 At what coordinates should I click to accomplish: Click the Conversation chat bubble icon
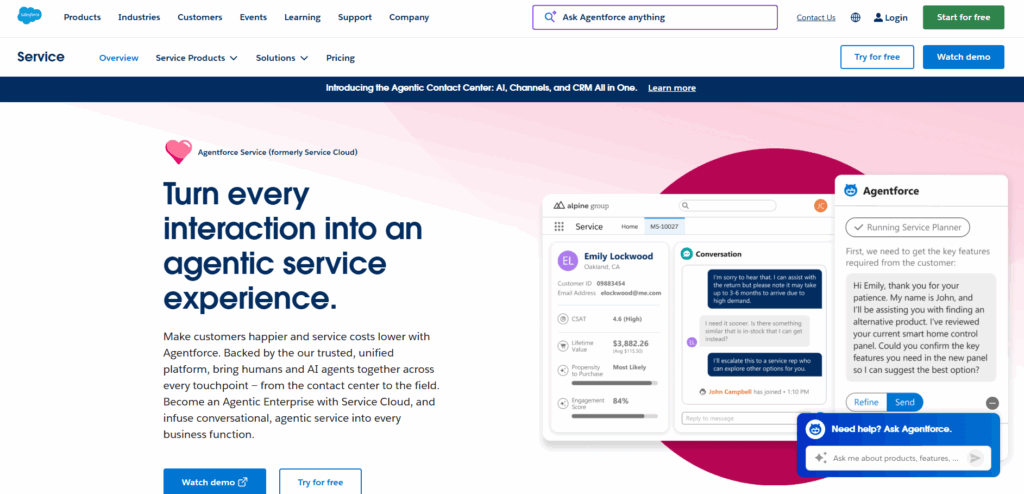click(686, 254)
